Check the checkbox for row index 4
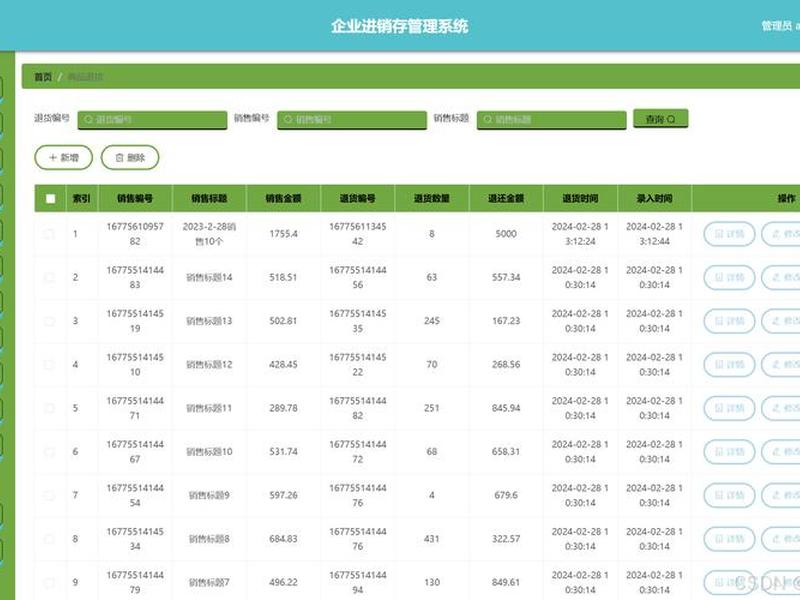 pyautogui.click(x=49, y=364)
